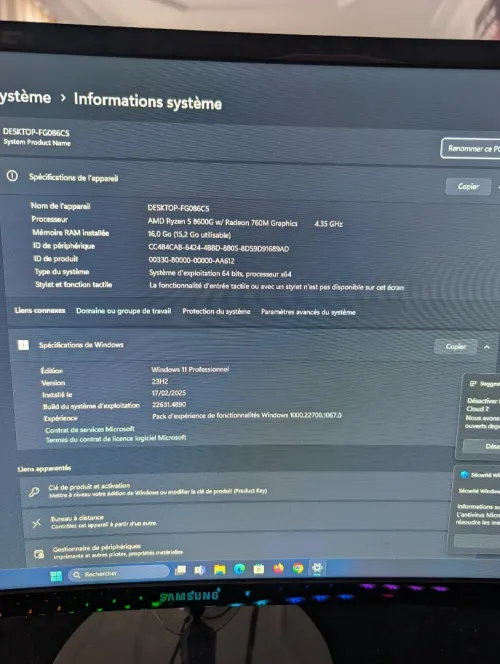500x664 pixels.
Task: Click the OS build number 22631.4890
Action: click(169, 404)
